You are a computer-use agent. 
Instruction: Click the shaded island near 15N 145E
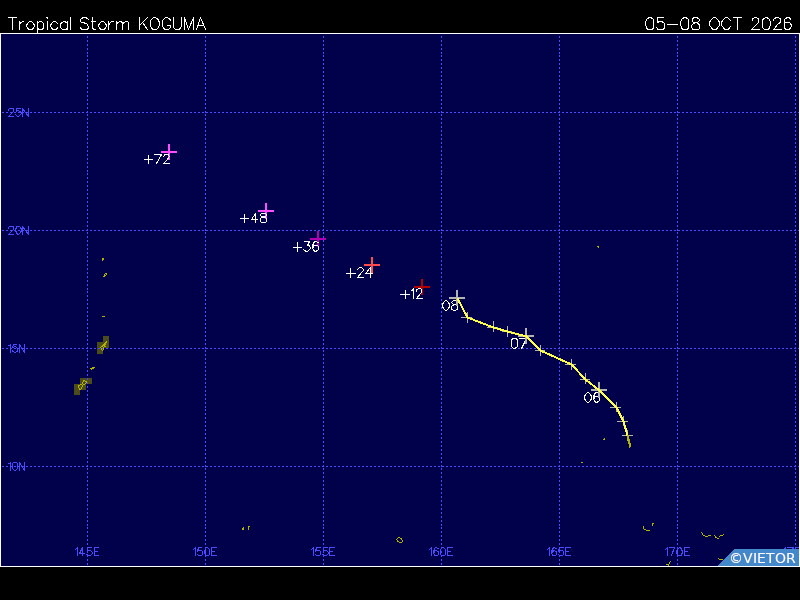pos(103,345)
